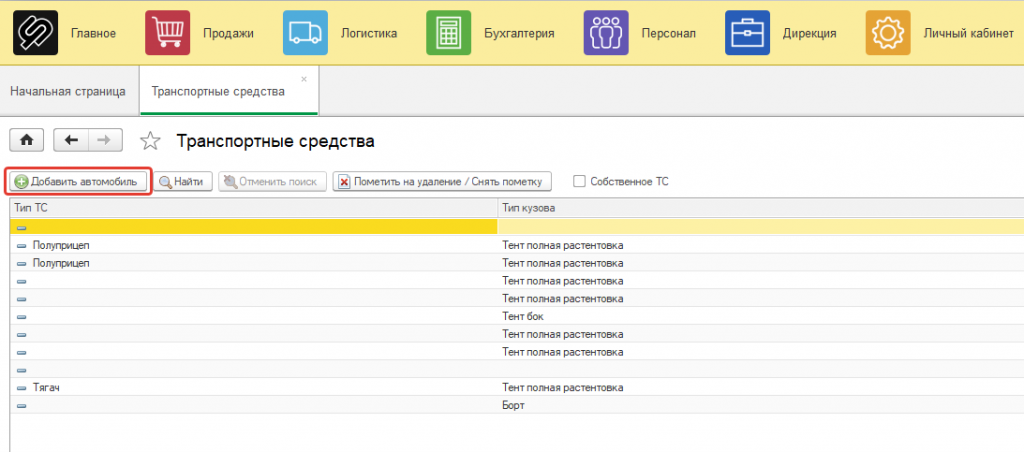Click Тент полная растентовка in Тягач row
1024x452 pixels.
click(x=562, y=387)
